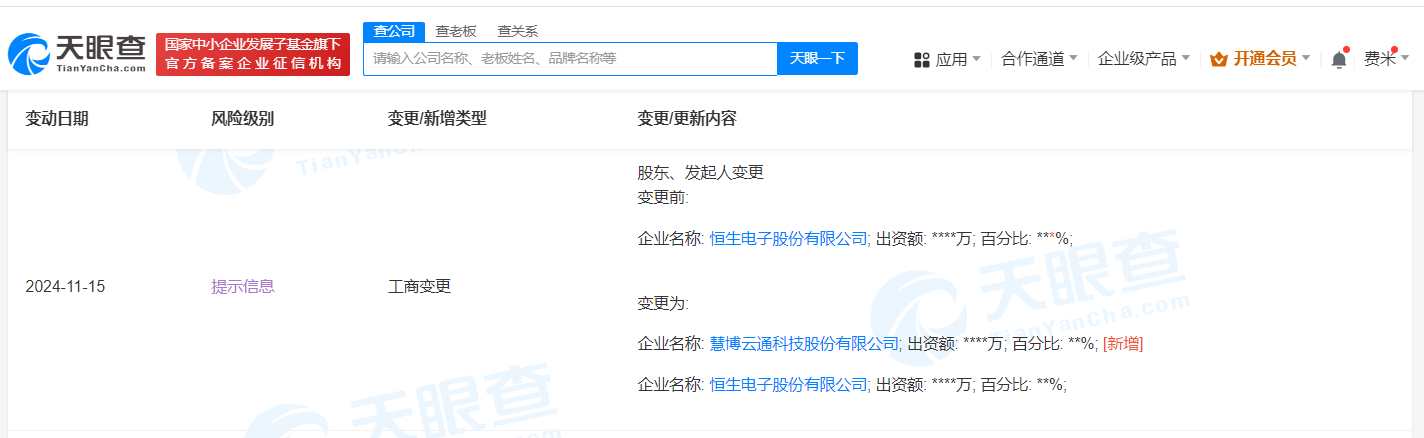Click the red 官方备案企业征信机构 badge
Screen dimensions: 1424x438
pyautogui.click(x=253, y=54)
